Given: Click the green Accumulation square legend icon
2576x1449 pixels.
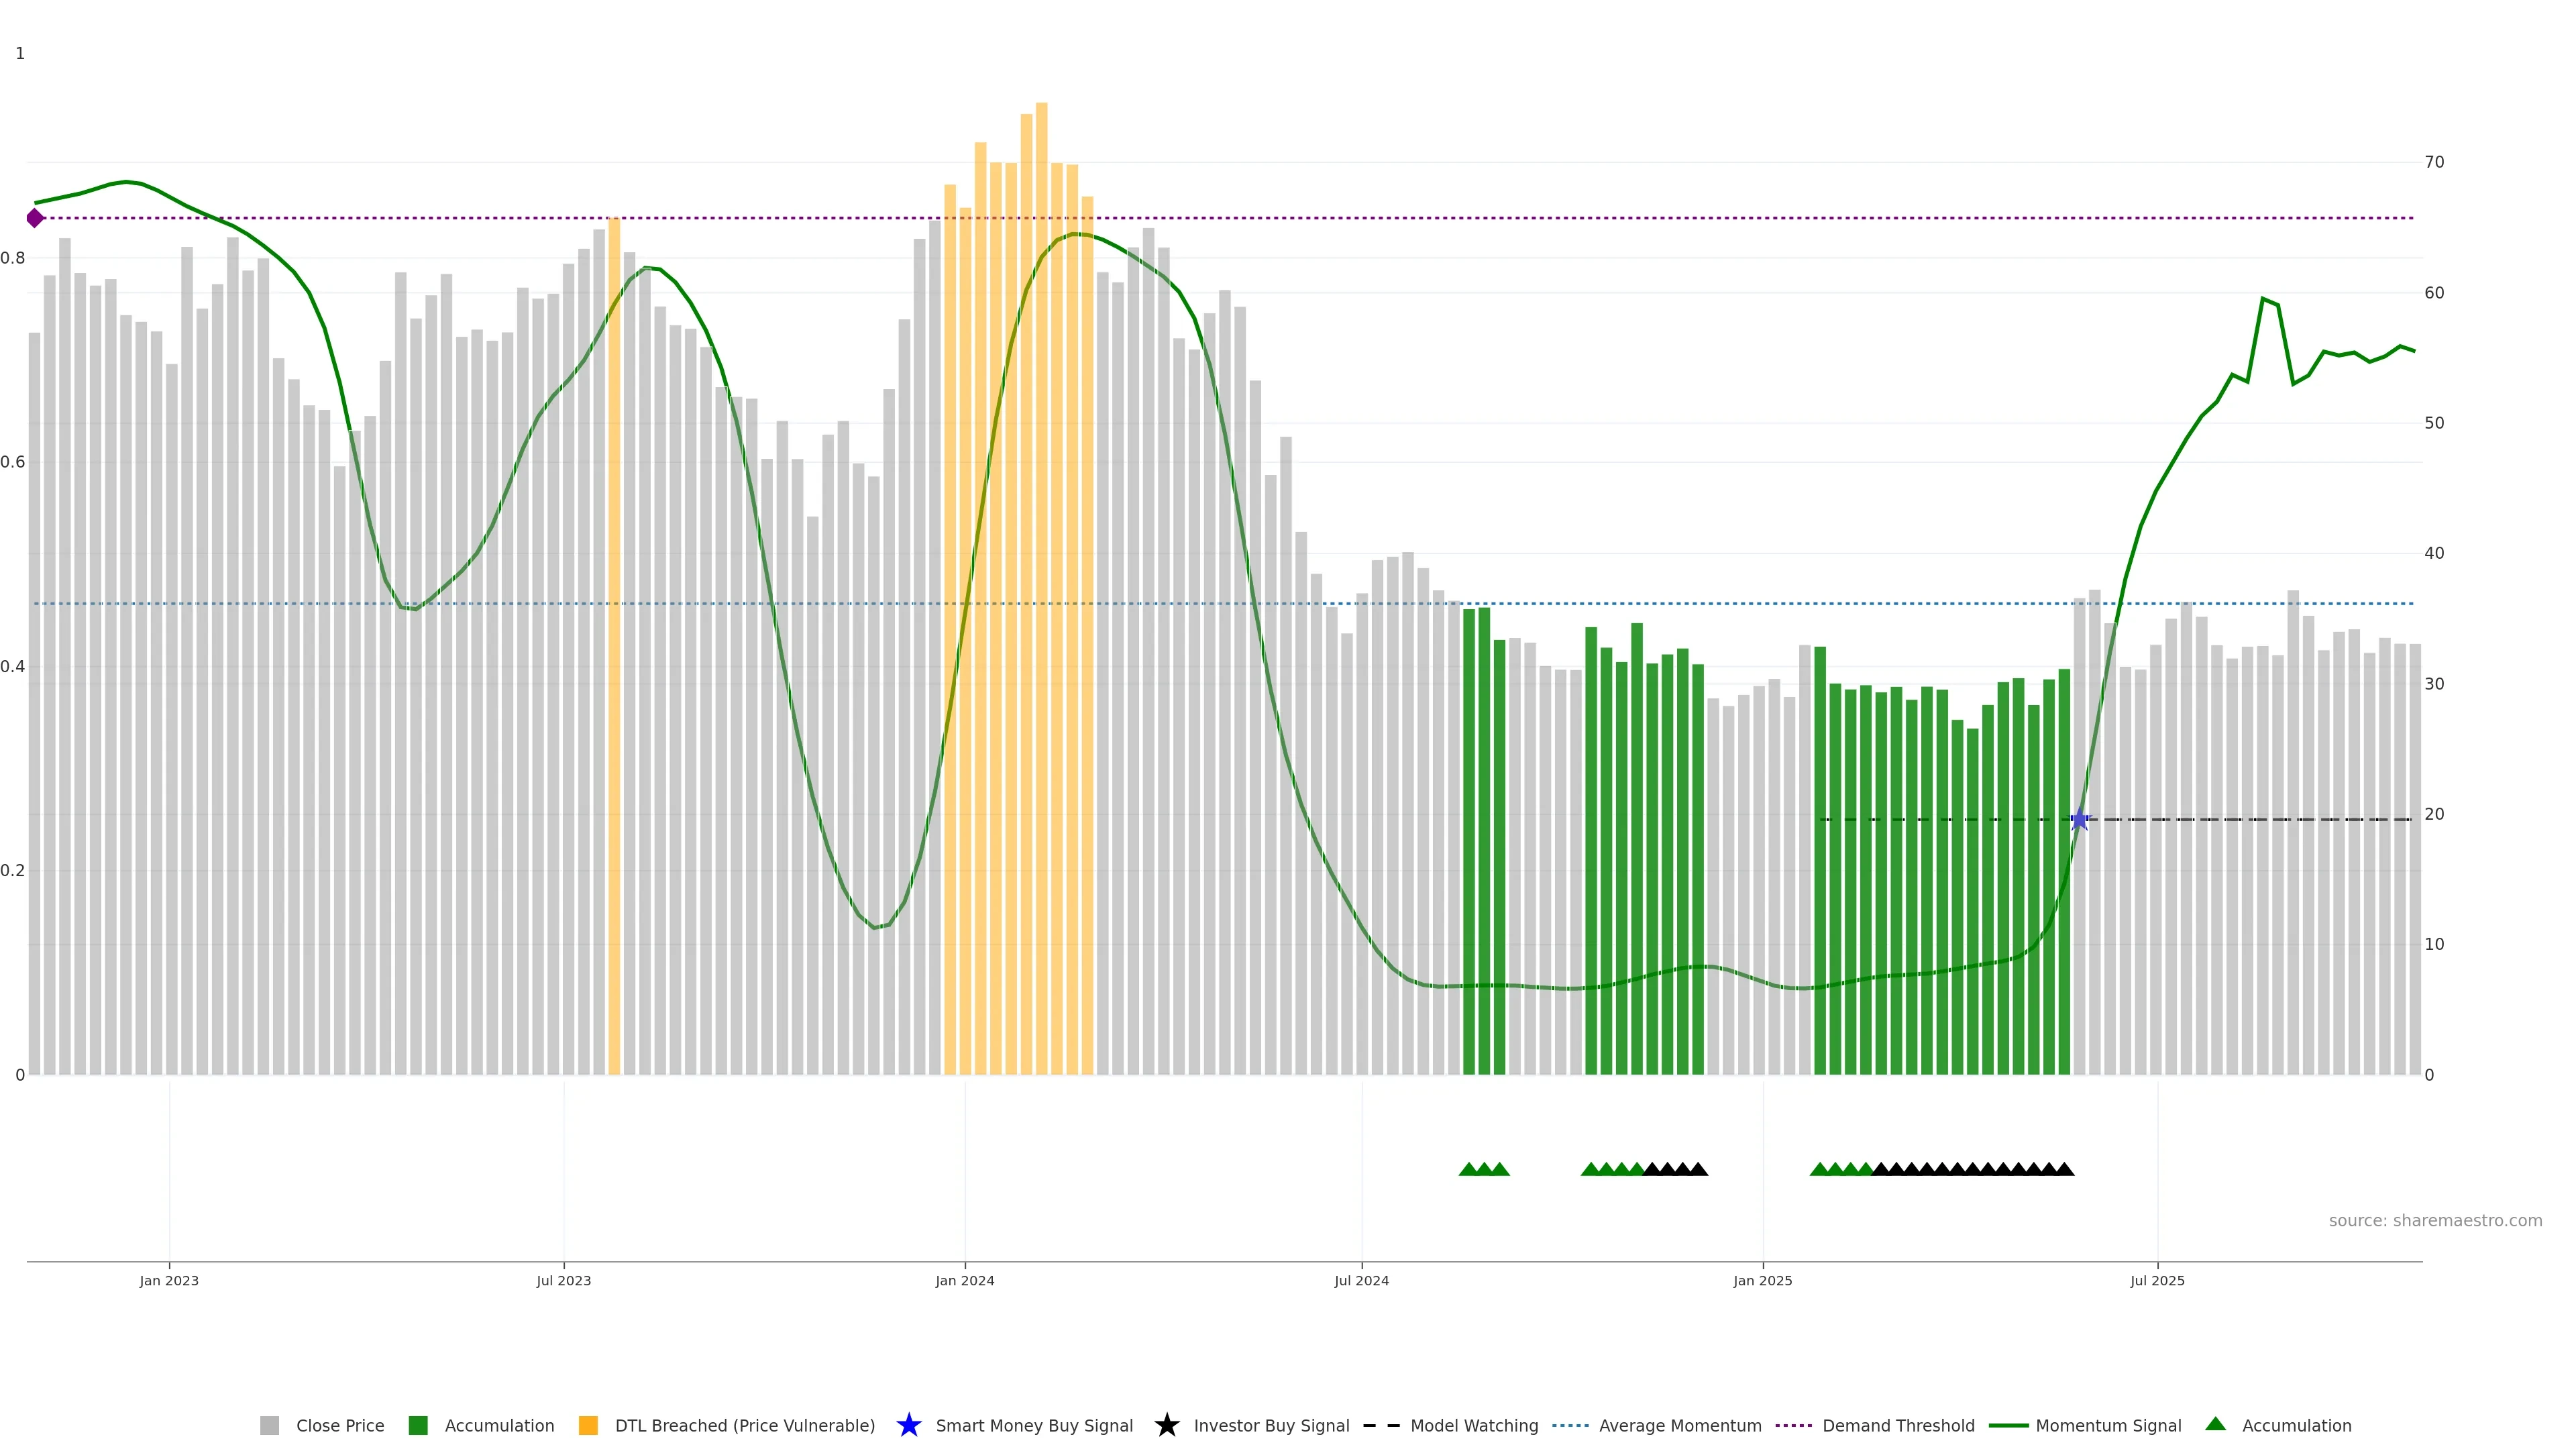Looking at the screenshot, I should point(418,1425).
